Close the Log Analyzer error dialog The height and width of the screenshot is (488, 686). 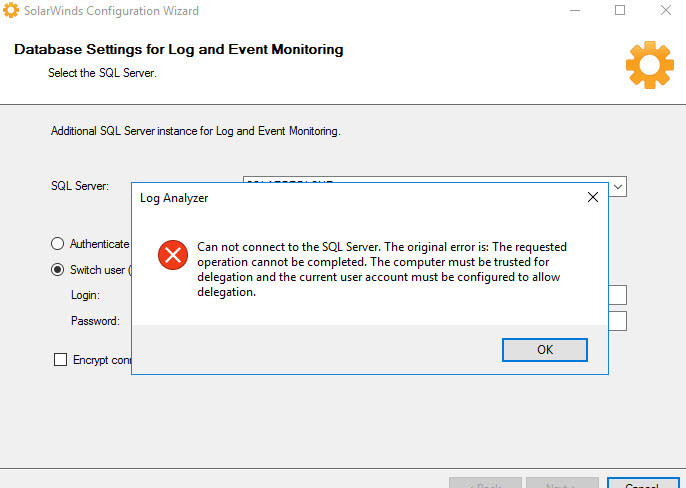click(x=593, y=197)
